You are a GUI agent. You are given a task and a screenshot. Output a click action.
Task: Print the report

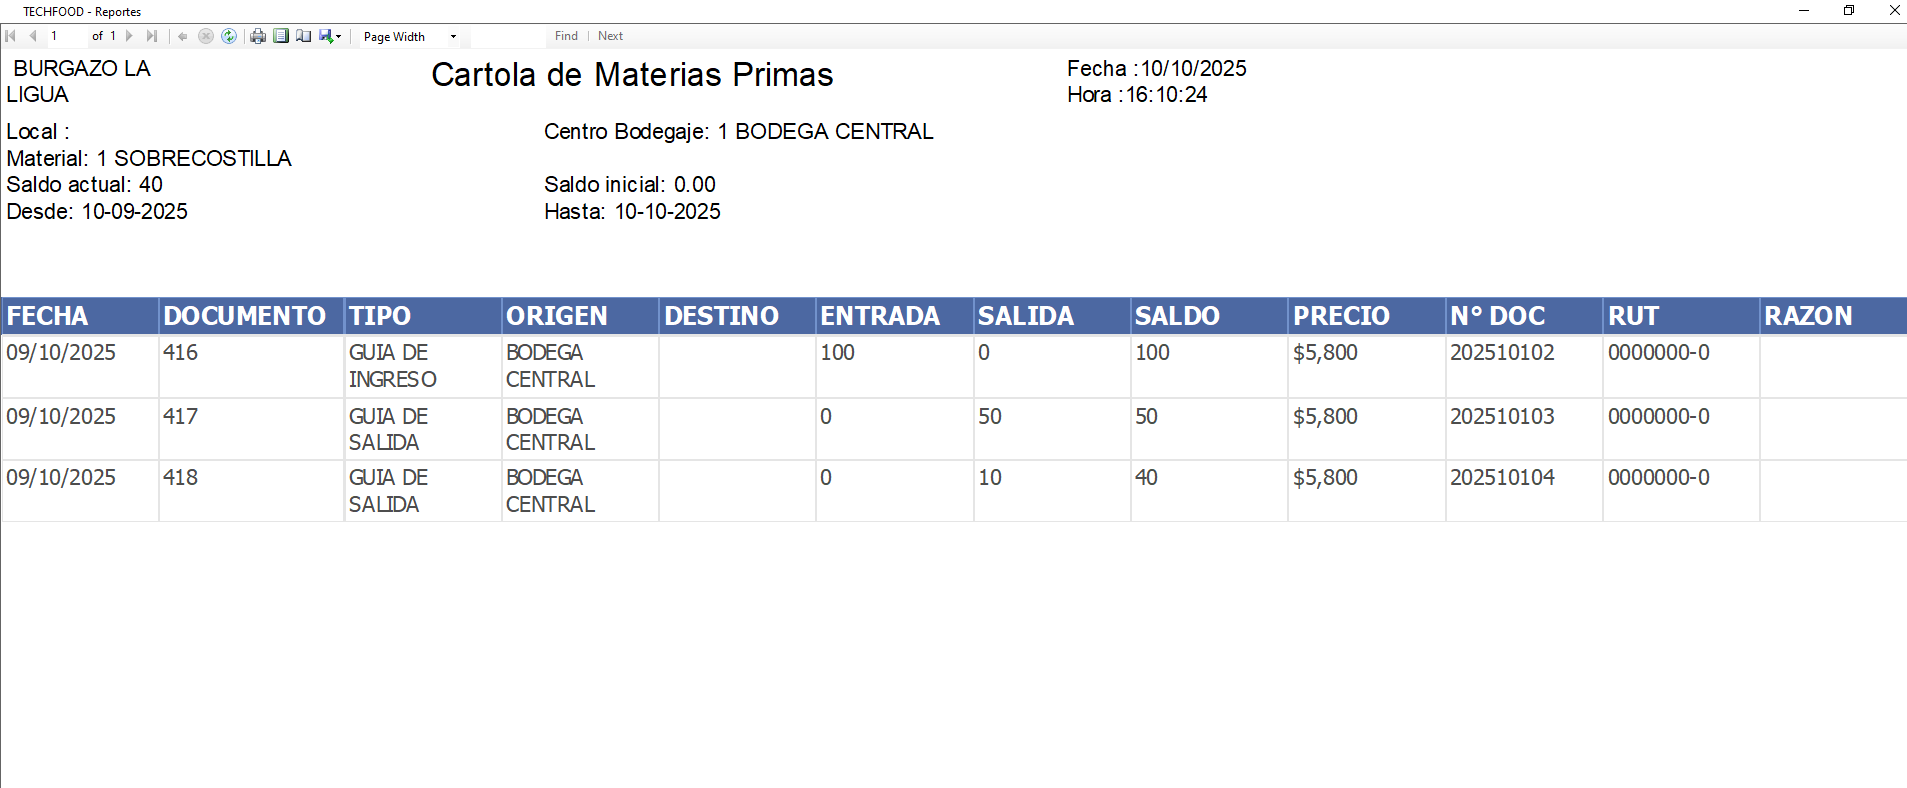point(258,36)
